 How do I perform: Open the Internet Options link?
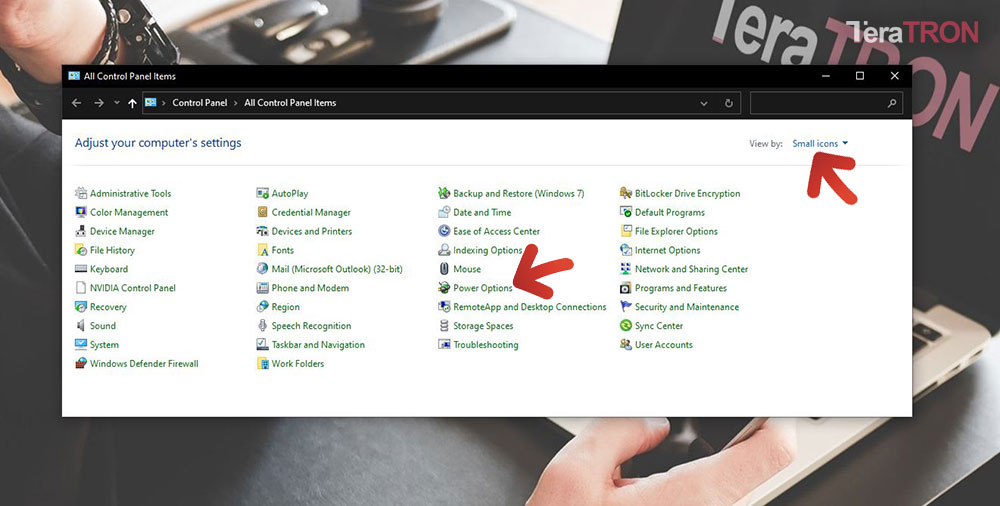click(668, 250)
